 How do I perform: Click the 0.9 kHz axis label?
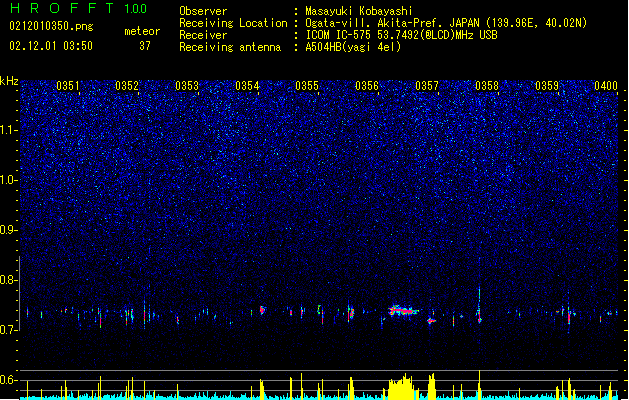[9, 230]
